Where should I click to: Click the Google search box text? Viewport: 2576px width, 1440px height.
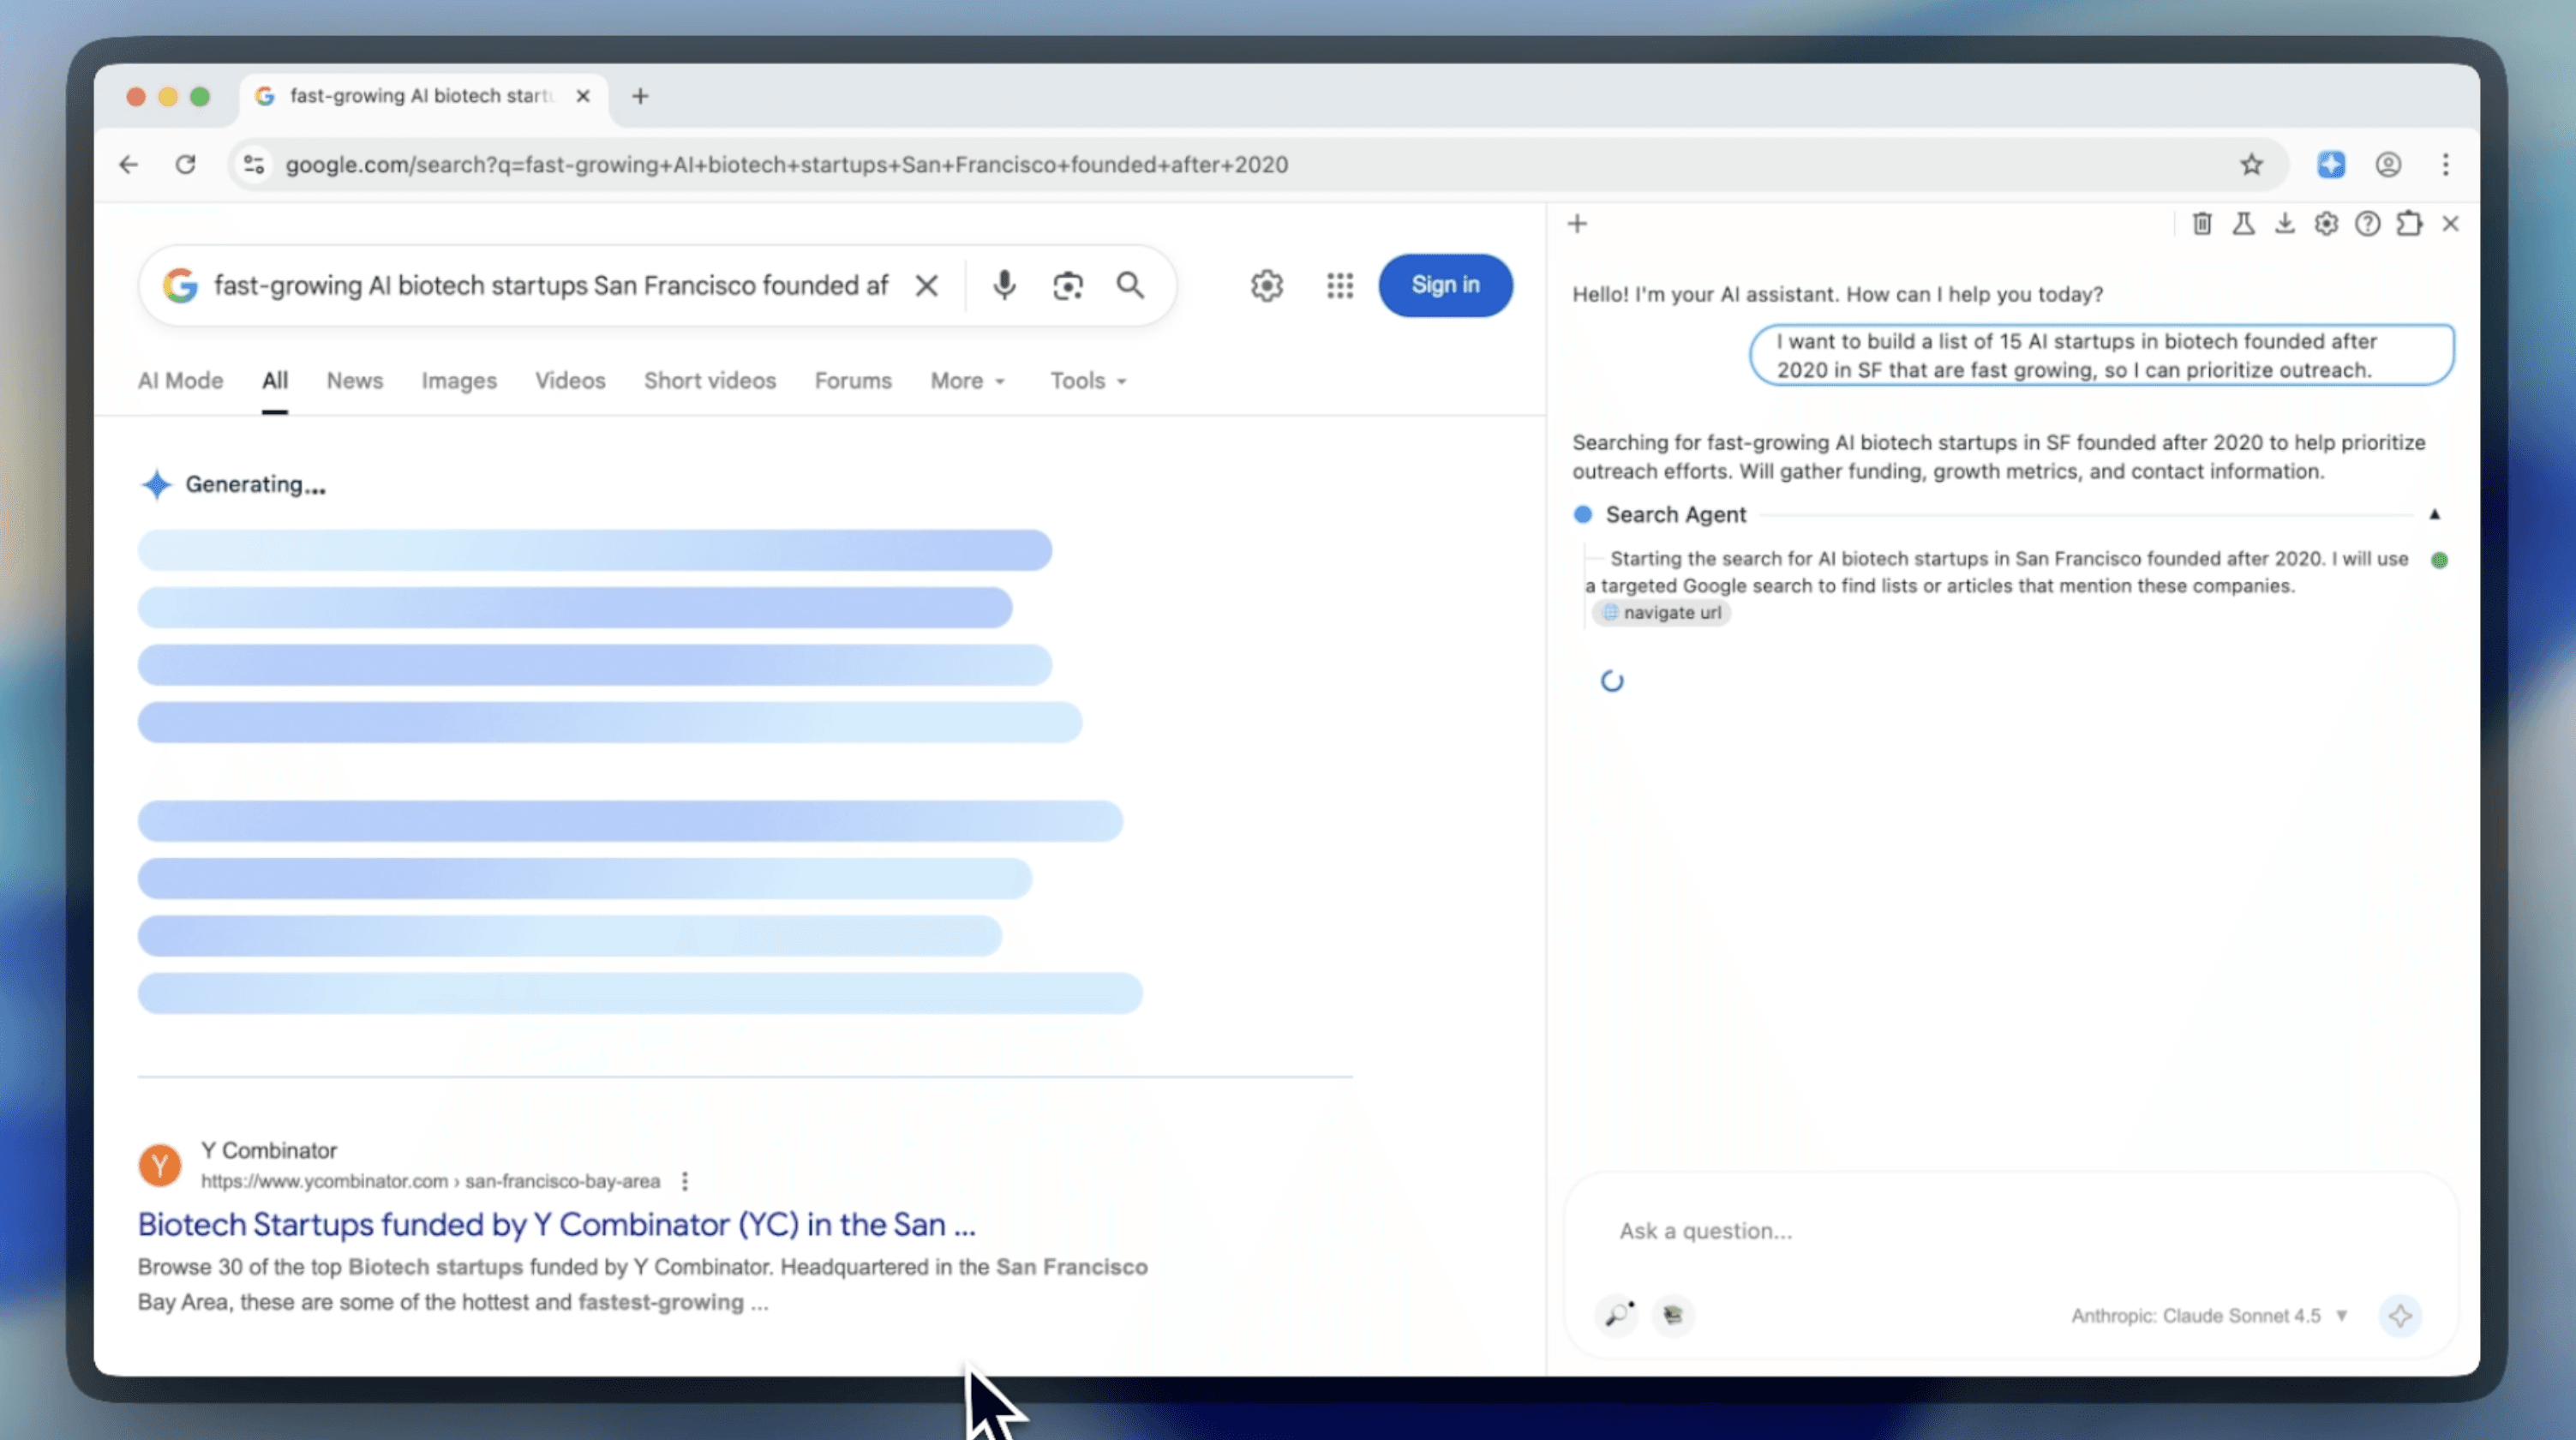tap(551, 286)
